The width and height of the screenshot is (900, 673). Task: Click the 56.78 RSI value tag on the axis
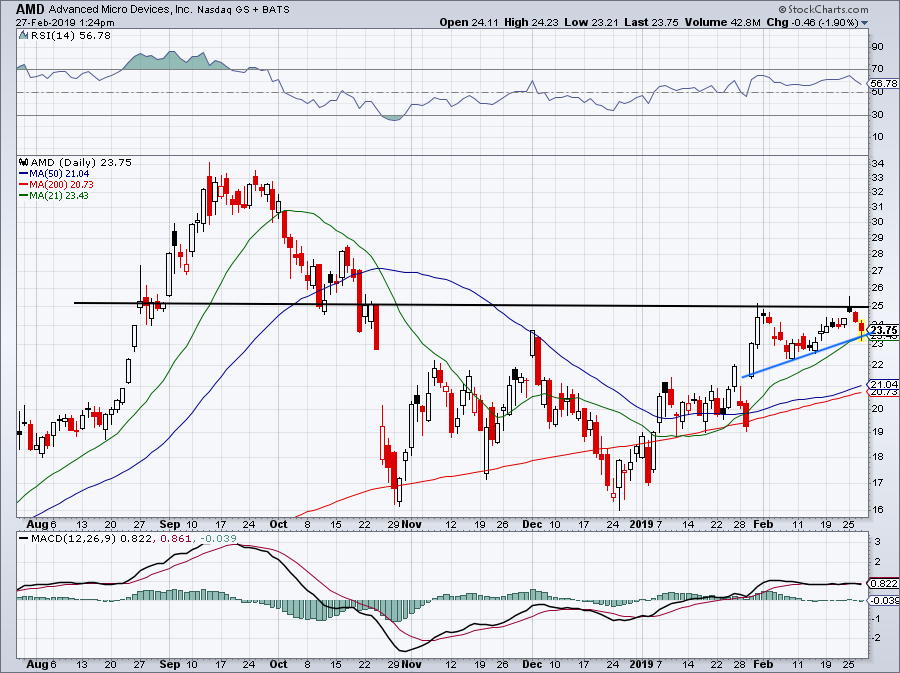click(884, 84)
